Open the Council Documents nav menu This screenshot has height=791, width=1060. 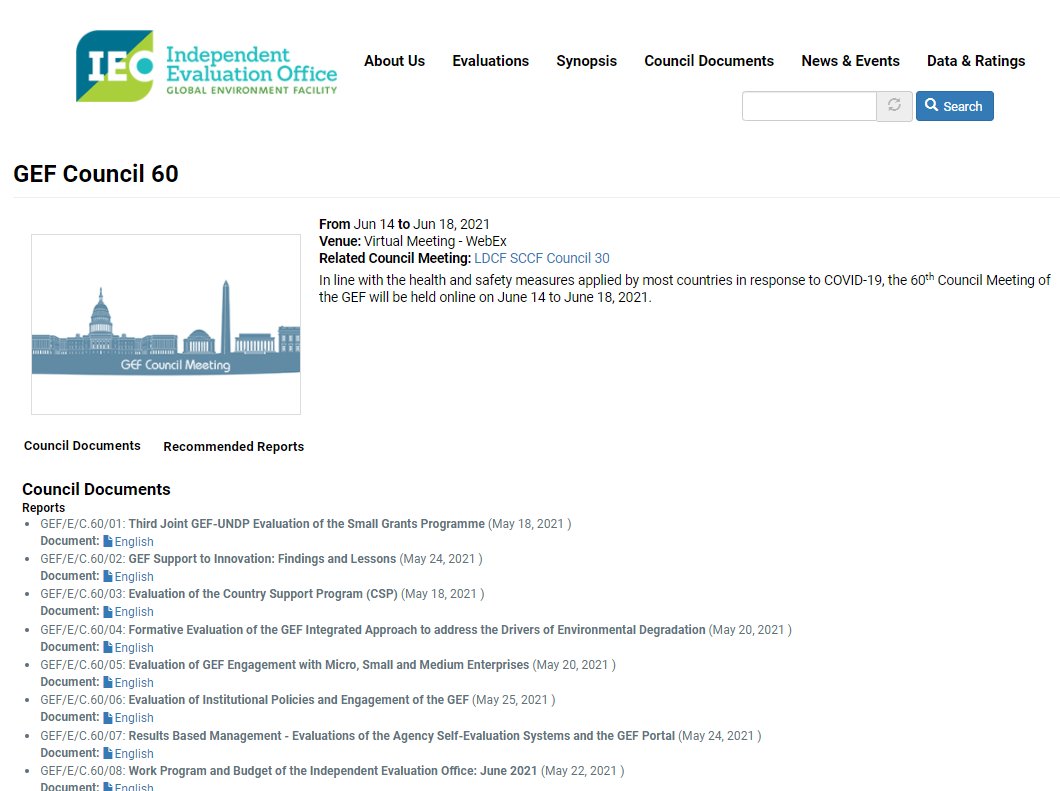[708, 61]
